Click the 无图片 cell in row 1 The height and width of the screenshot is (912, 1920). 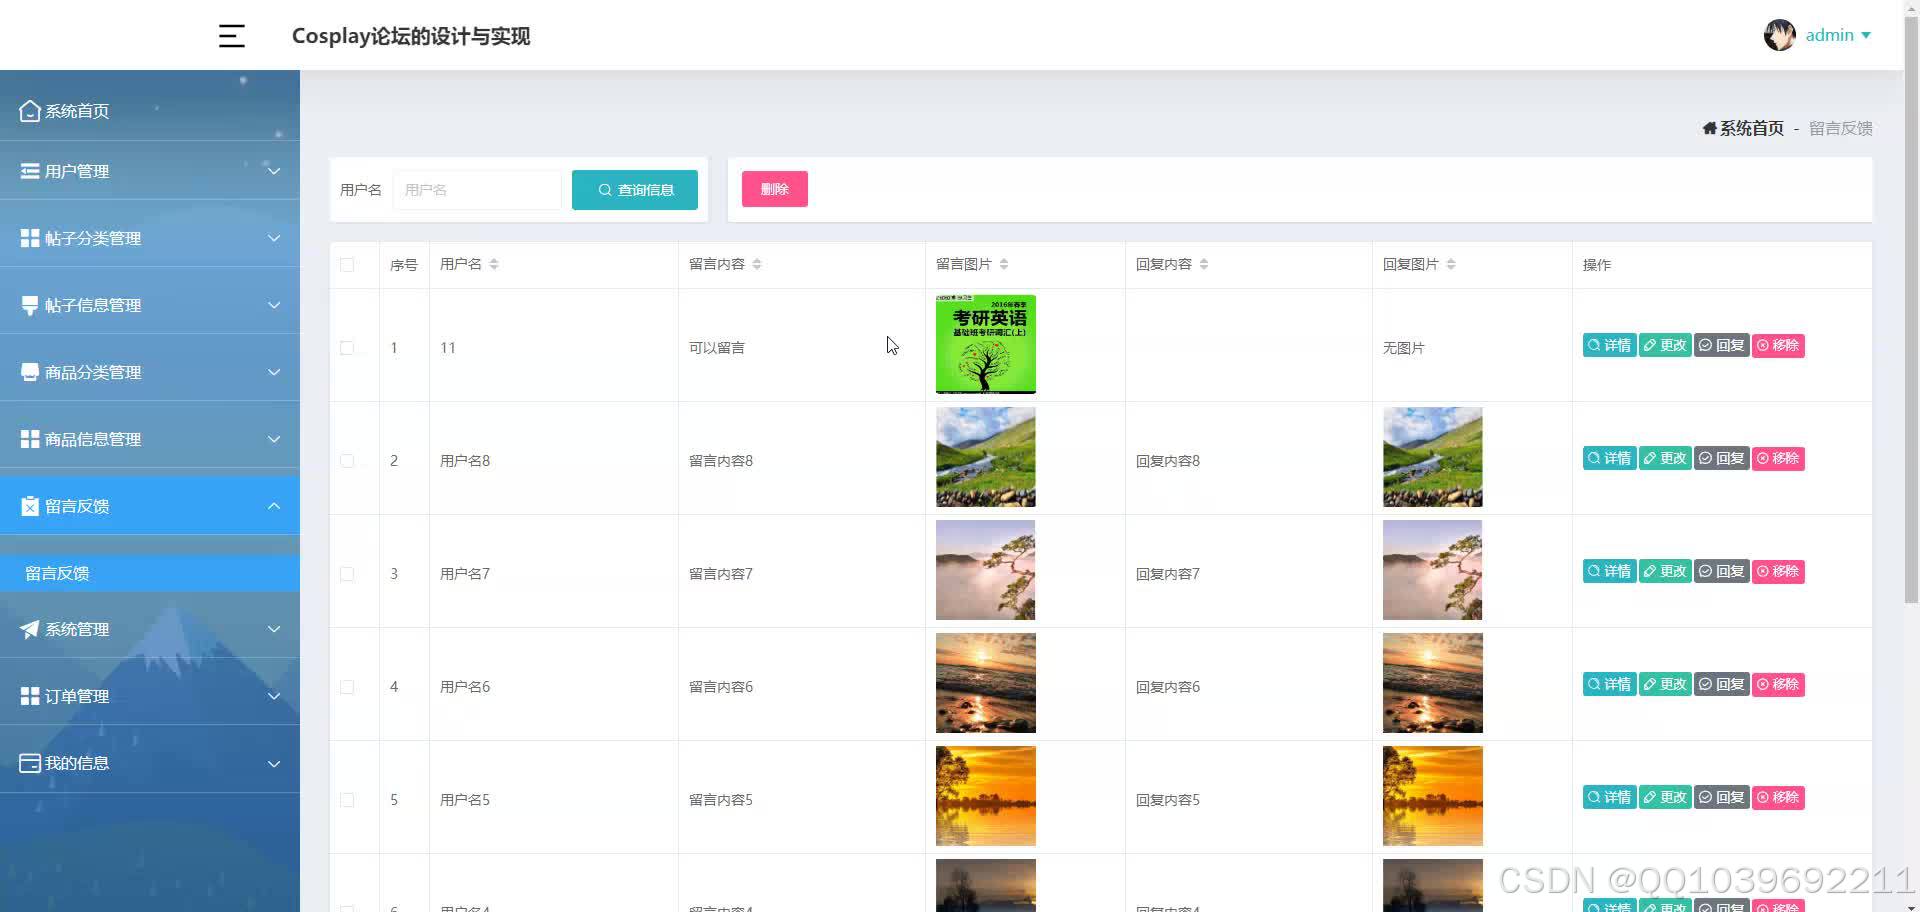click(1404, 348)
